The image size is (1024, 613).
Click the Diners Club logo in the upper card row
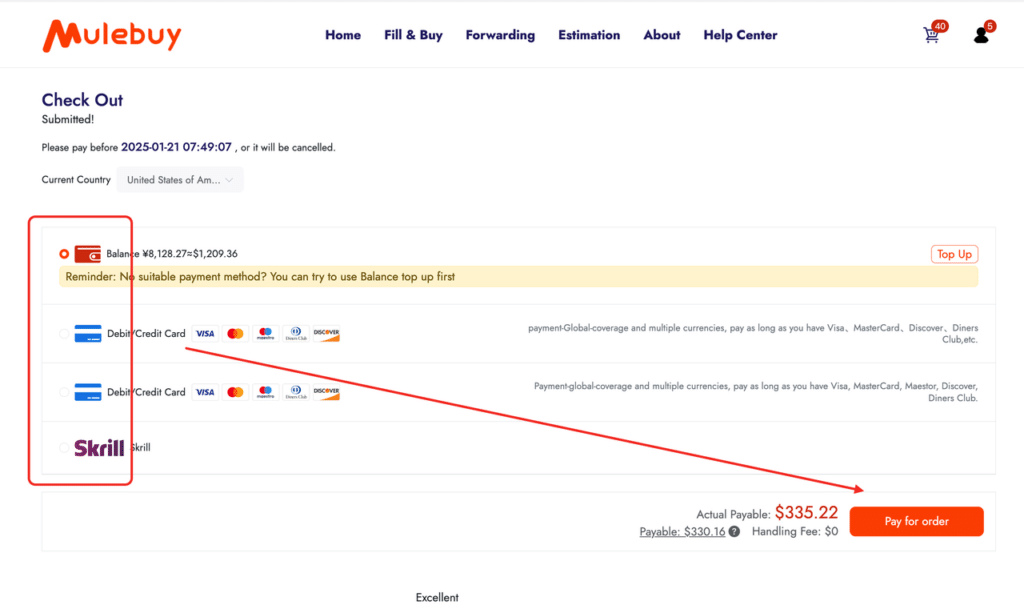(296, 334)
